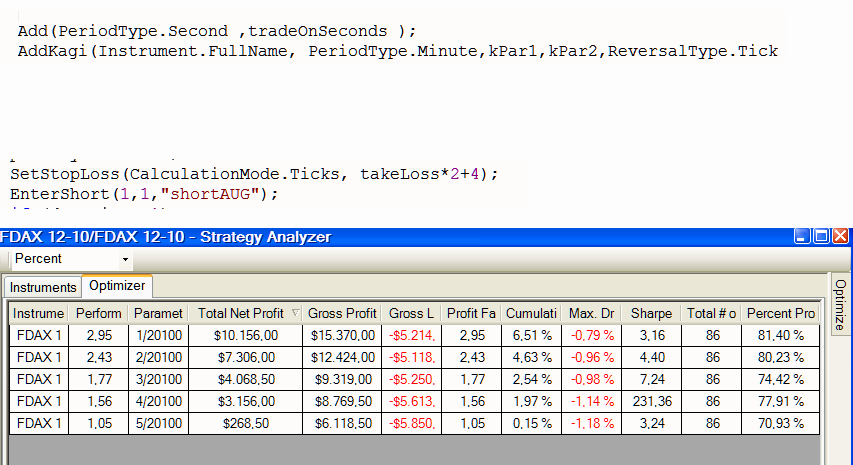Select the Optimizer tab
The image size is (853, 465).
[117, 286]
